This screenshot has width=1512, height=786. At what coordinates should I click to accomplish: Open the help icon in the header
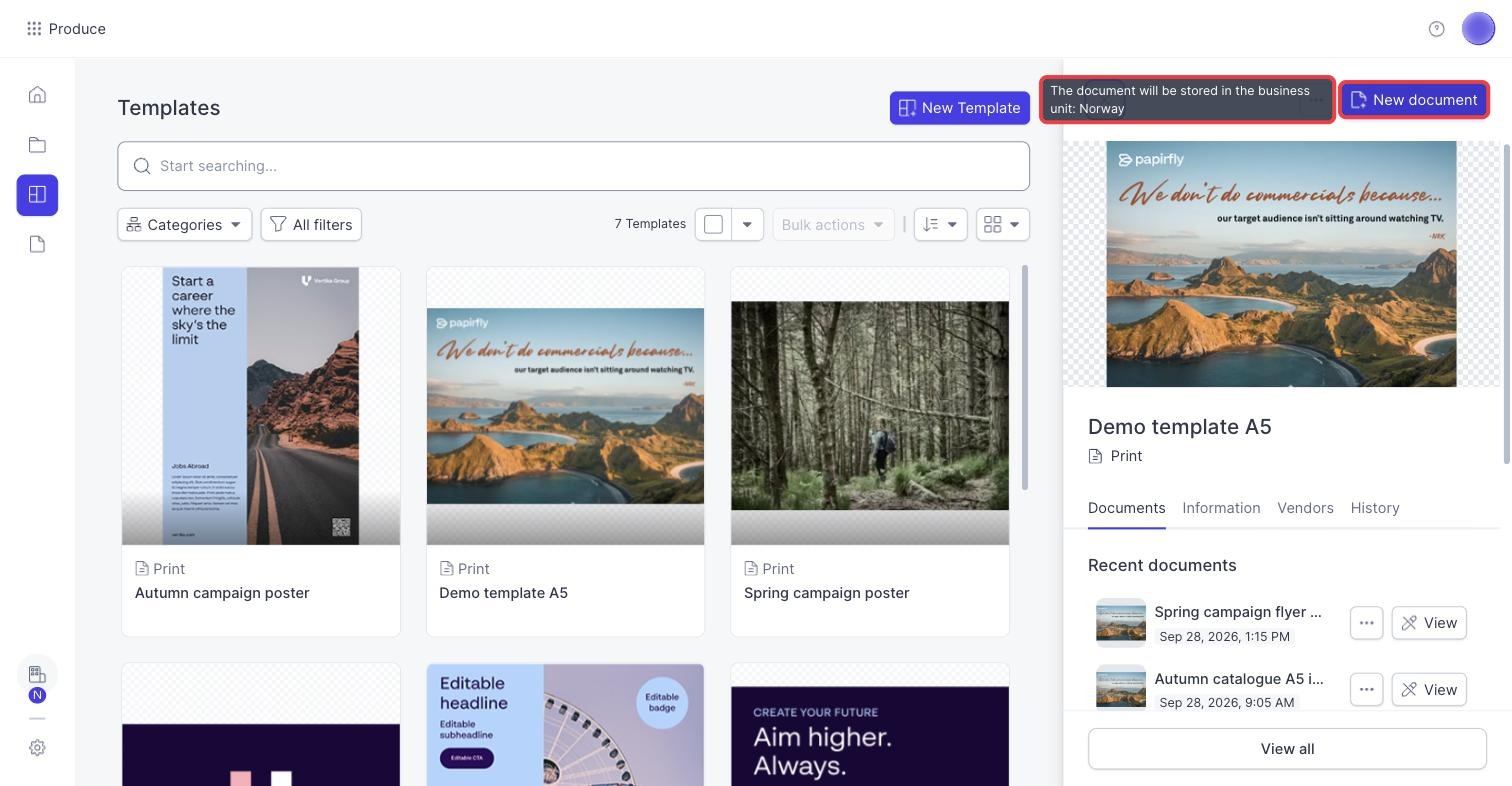click(1437, 29)
